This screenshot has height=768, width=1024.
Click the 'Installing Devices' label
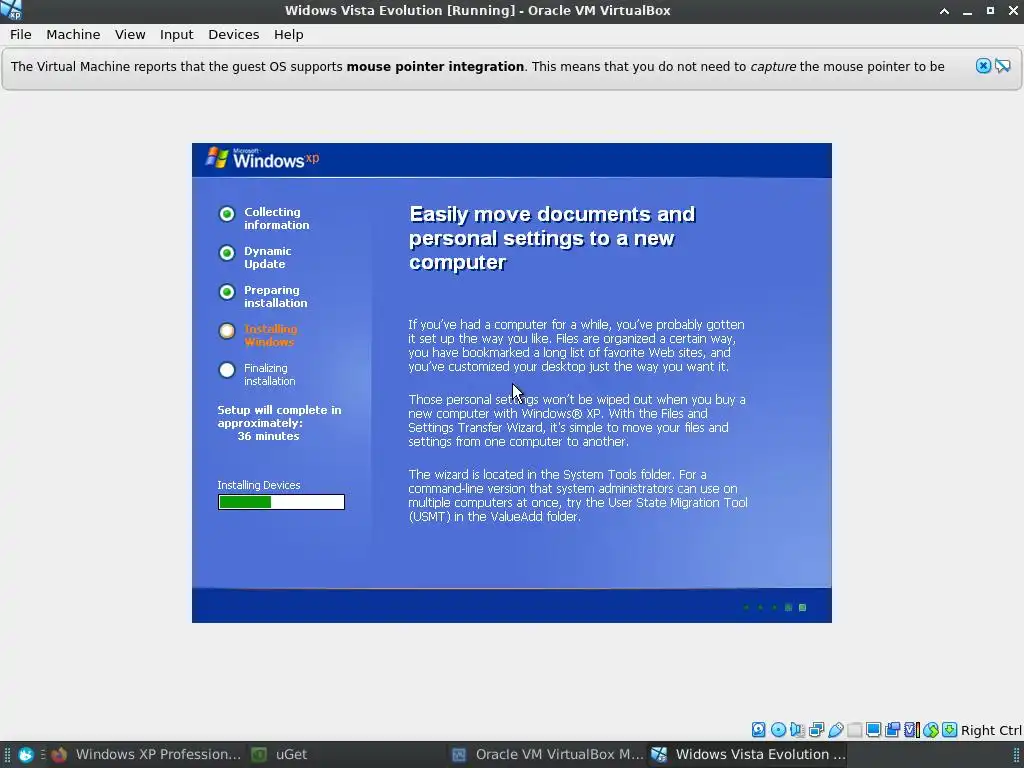[x=259, y=485]
